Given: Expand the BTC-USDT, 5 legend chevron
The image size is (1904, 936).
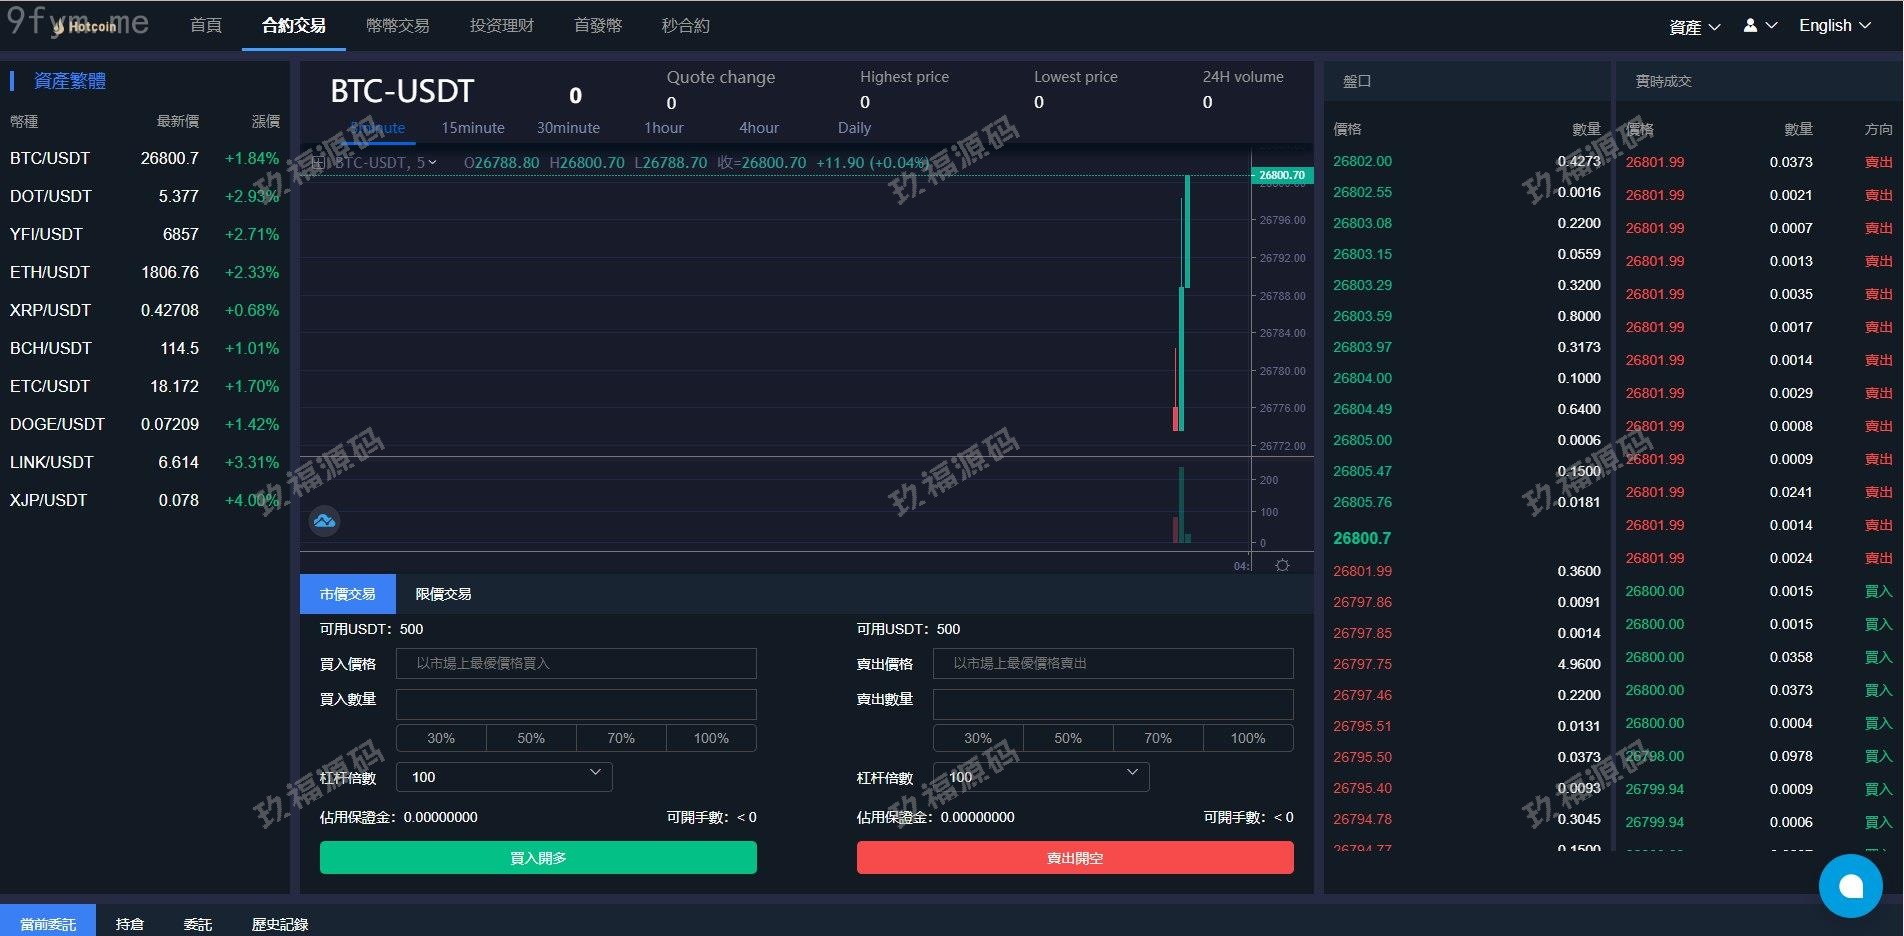Looking at the screenshot, I should pos(432,162).
